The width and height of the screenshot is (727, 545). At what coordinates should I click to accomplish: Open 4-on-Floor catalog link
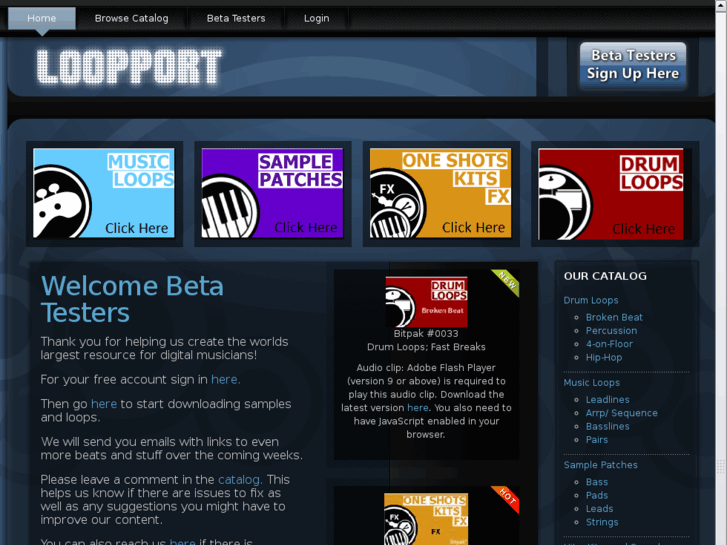609,344
